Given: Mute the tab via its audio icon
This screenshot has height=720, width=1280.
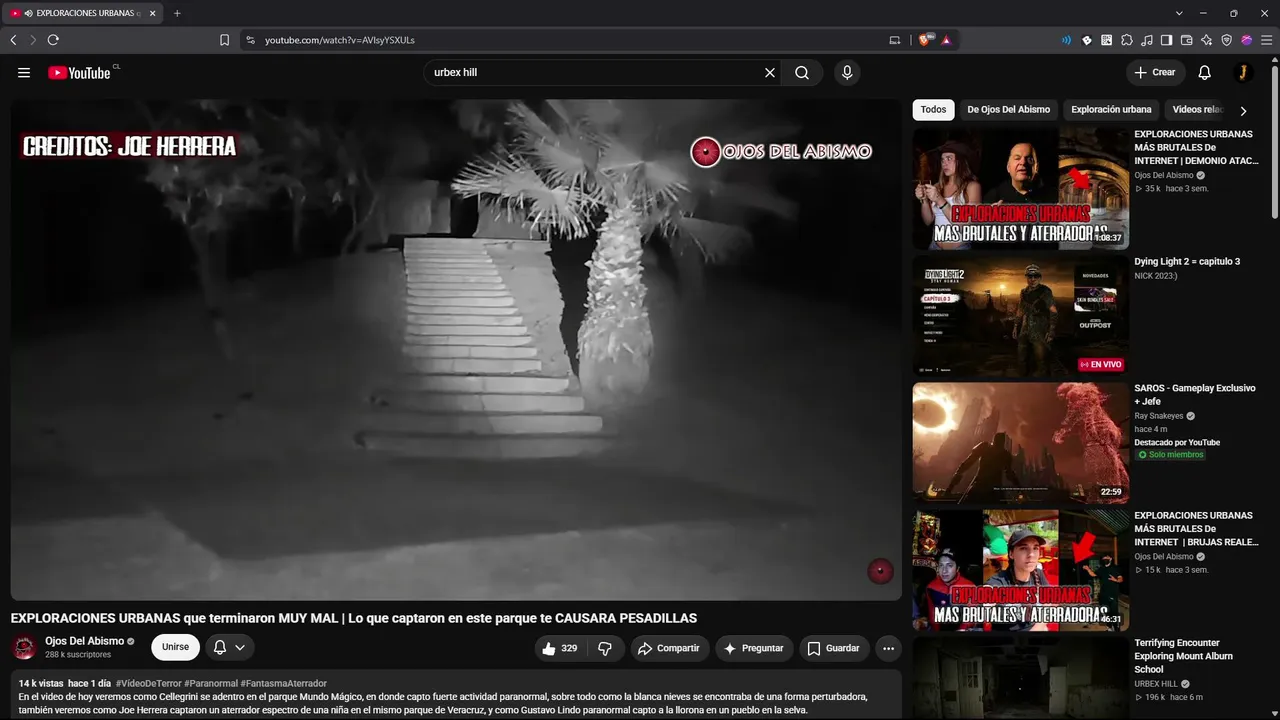Looking at the screenshot, I should (x=28, y=13).
